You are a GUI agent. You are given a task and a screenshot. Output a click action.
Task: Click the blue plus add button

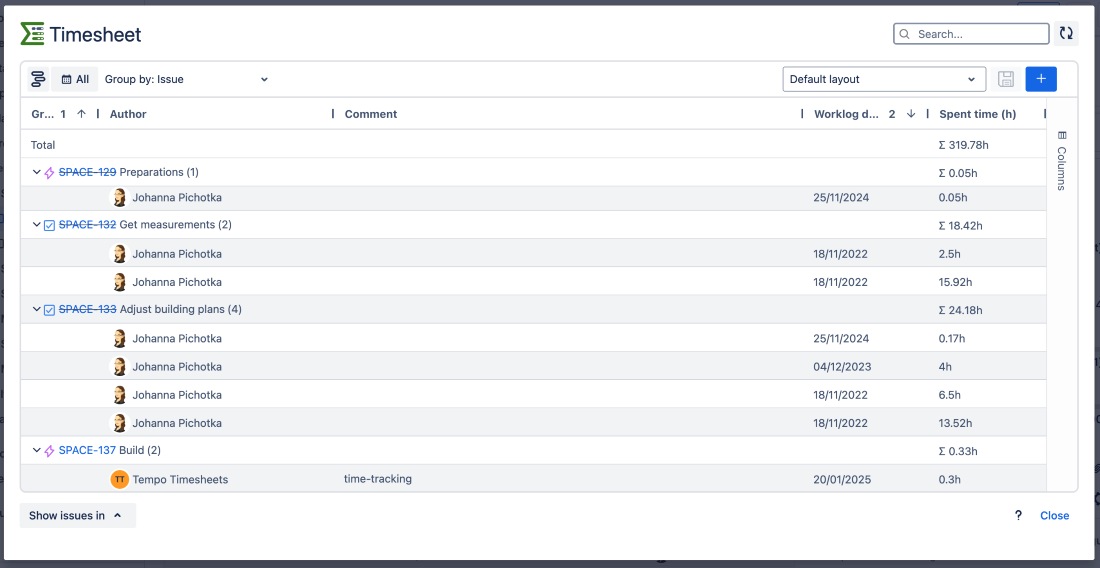pos(1041,79)
